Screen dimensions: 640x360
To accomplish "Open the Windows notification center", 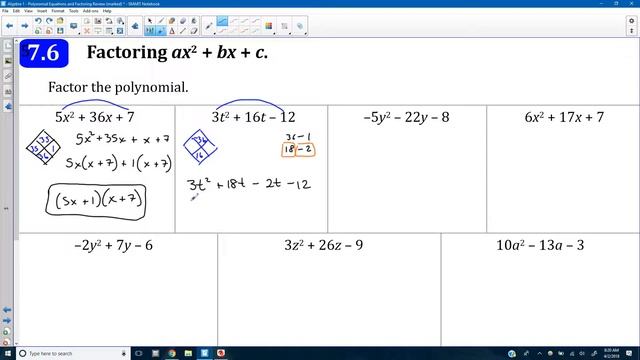I will (x=629, y=353).
